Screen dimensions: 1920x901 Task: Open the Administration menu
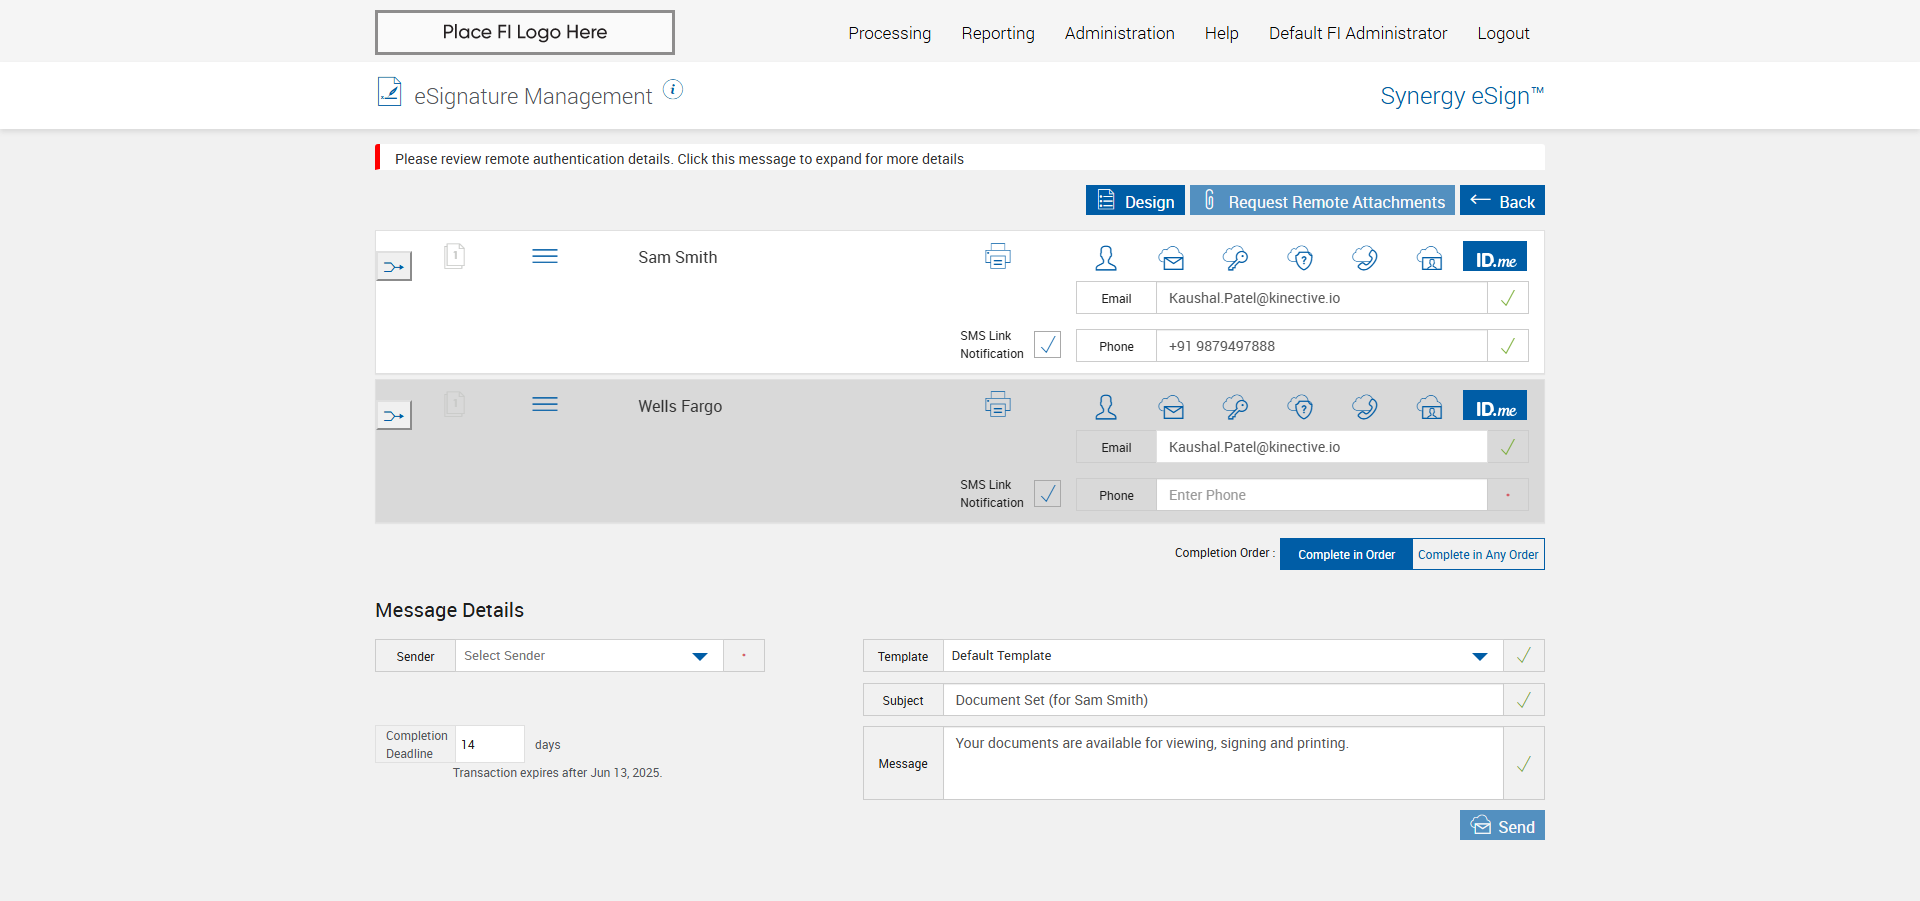click(1120, 33)
